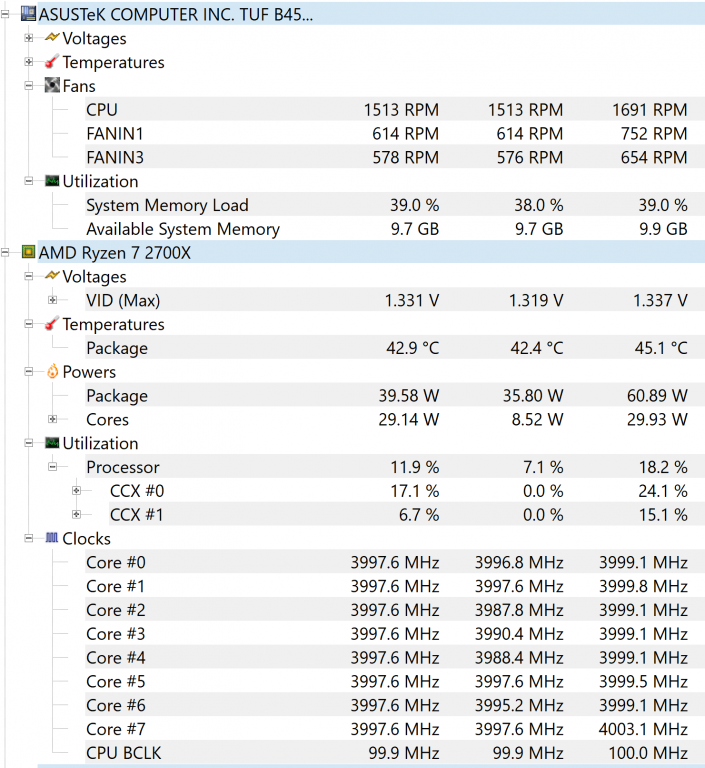
Task: Select the ASUSTeK COMPUTER INC. TUF B45... row
Action: pyautogui.click(x=371, y=14)
